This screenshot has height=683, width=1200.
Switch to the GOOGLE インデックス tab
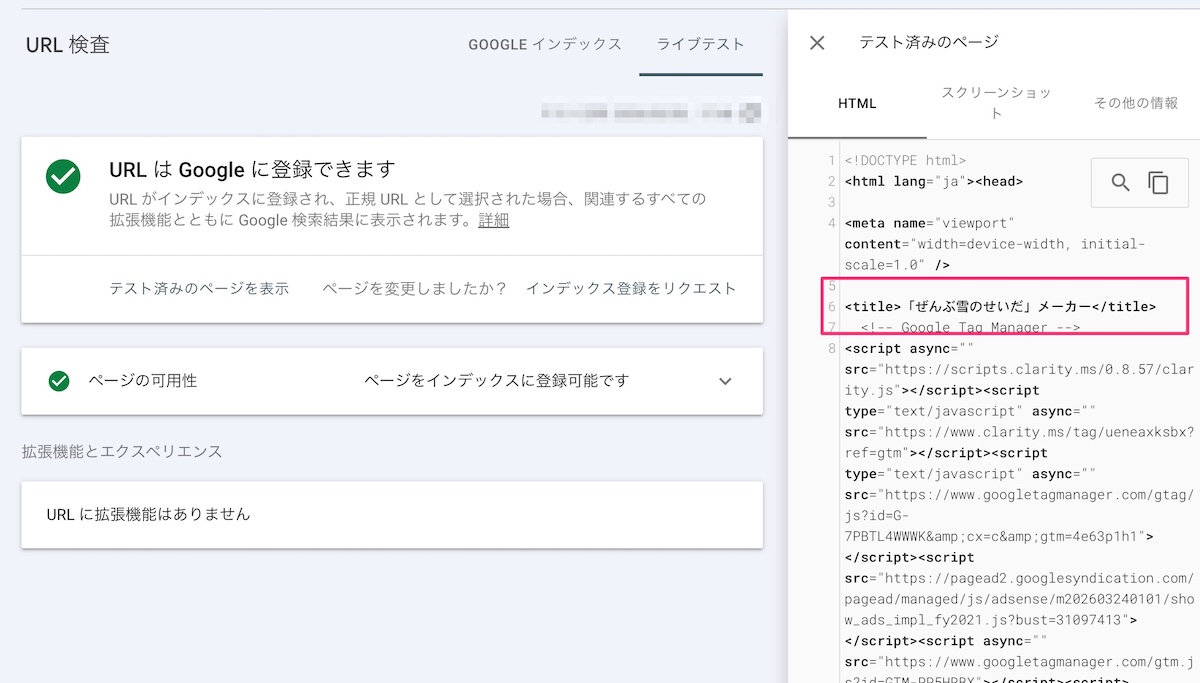pyautogui.click(x=545, y=45)
